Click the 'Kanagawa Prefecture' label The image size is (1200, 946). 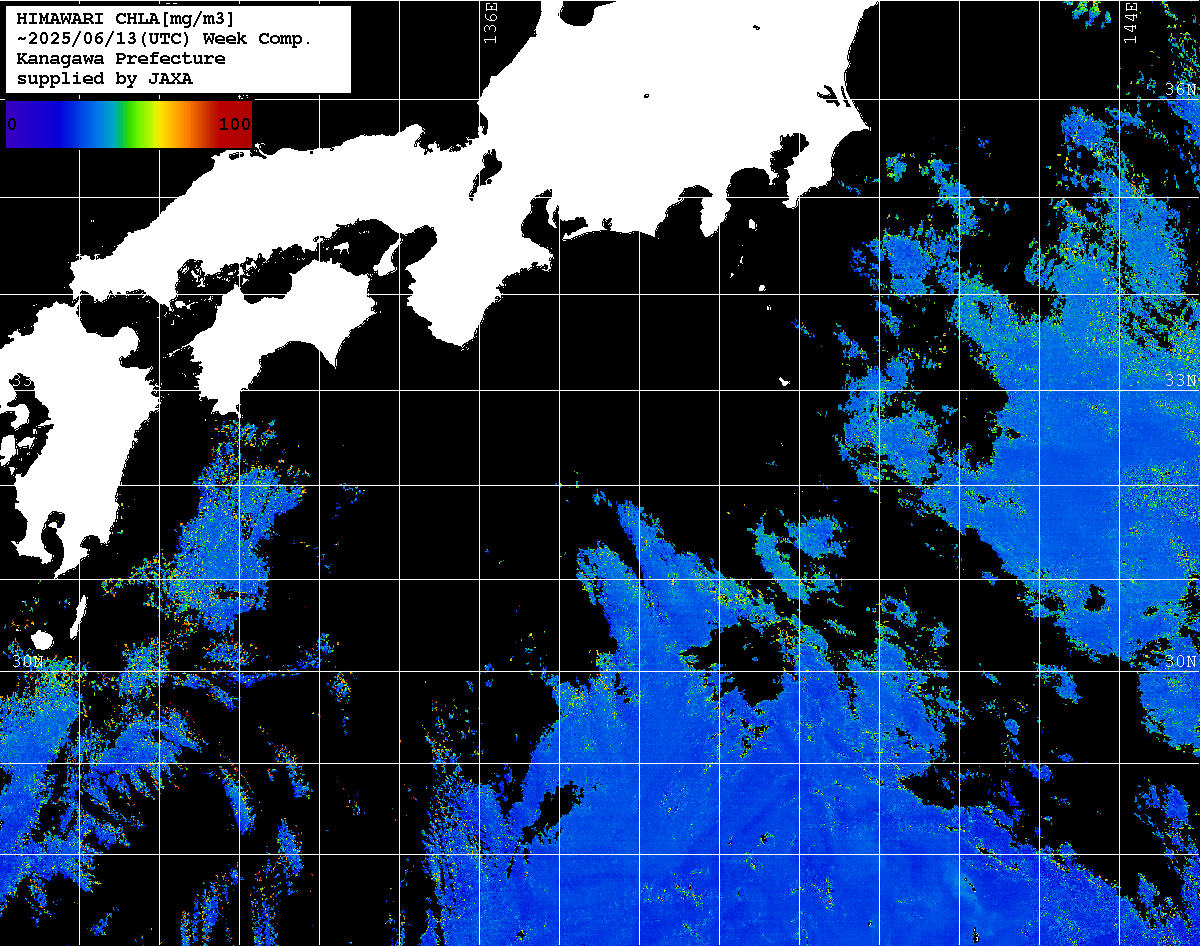121,59
